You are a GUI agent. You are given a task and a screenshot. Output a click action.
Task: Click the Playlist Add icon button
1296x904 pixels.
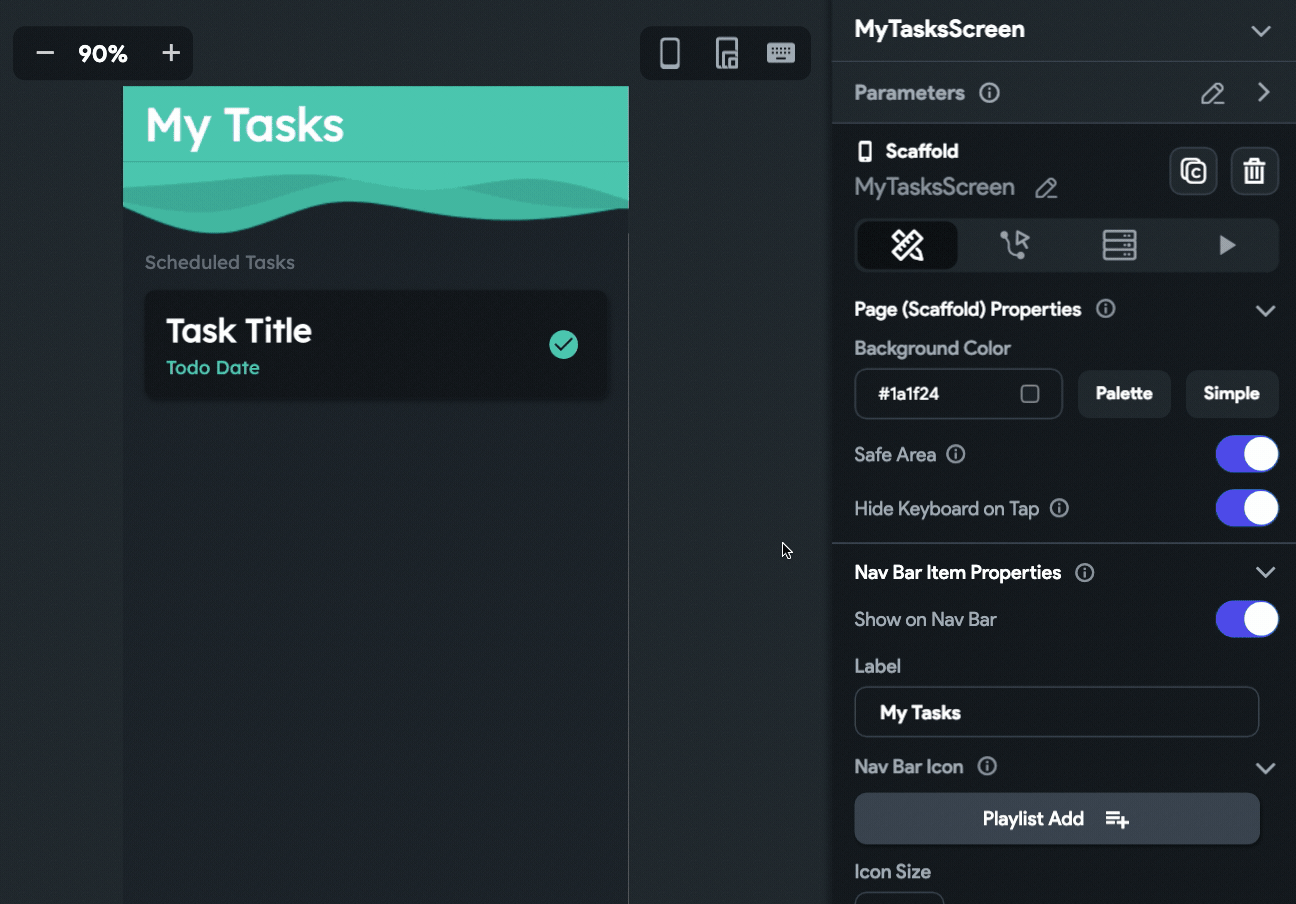[x=1056, y=819]
